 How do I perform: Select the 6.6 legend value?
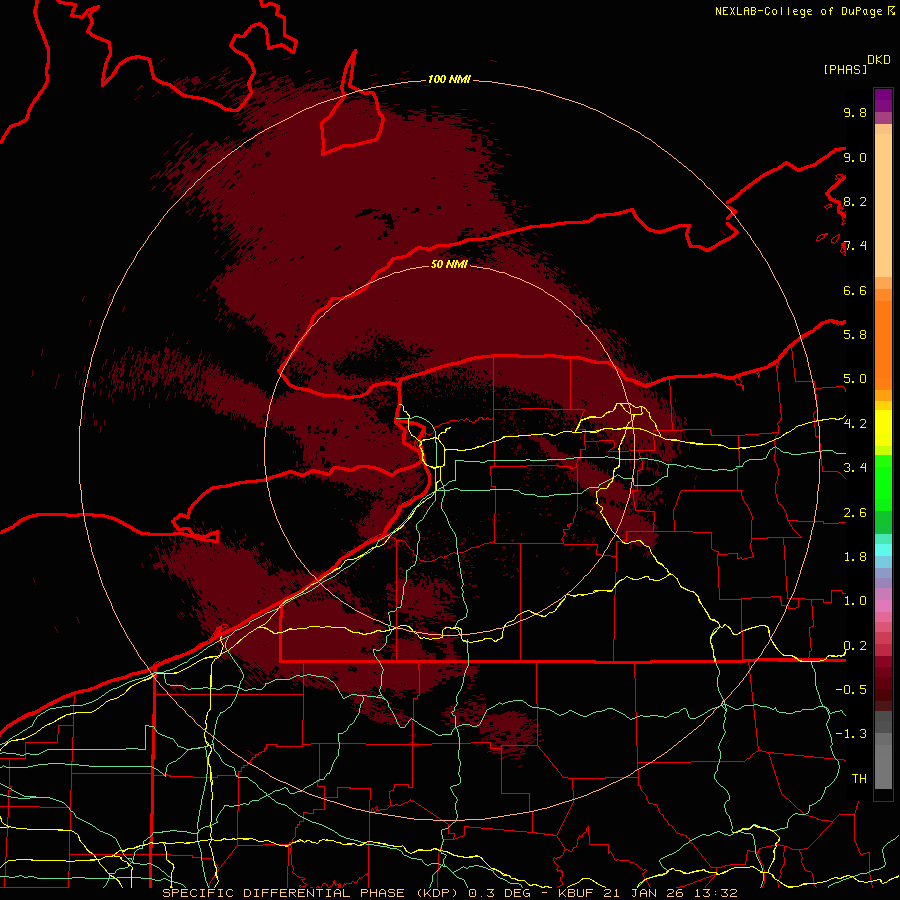click(x=855, y=291)
